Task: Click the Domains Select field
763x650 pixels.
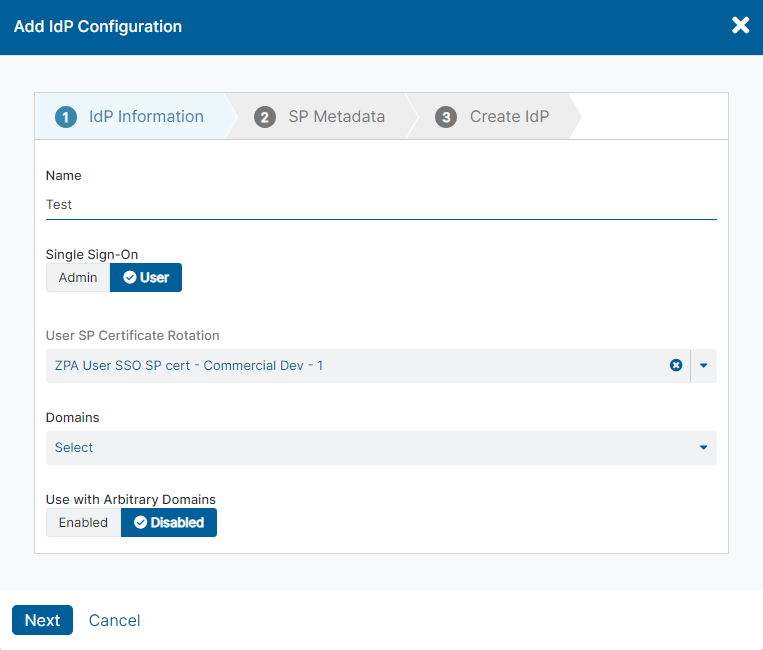Action: pos(370,448)
